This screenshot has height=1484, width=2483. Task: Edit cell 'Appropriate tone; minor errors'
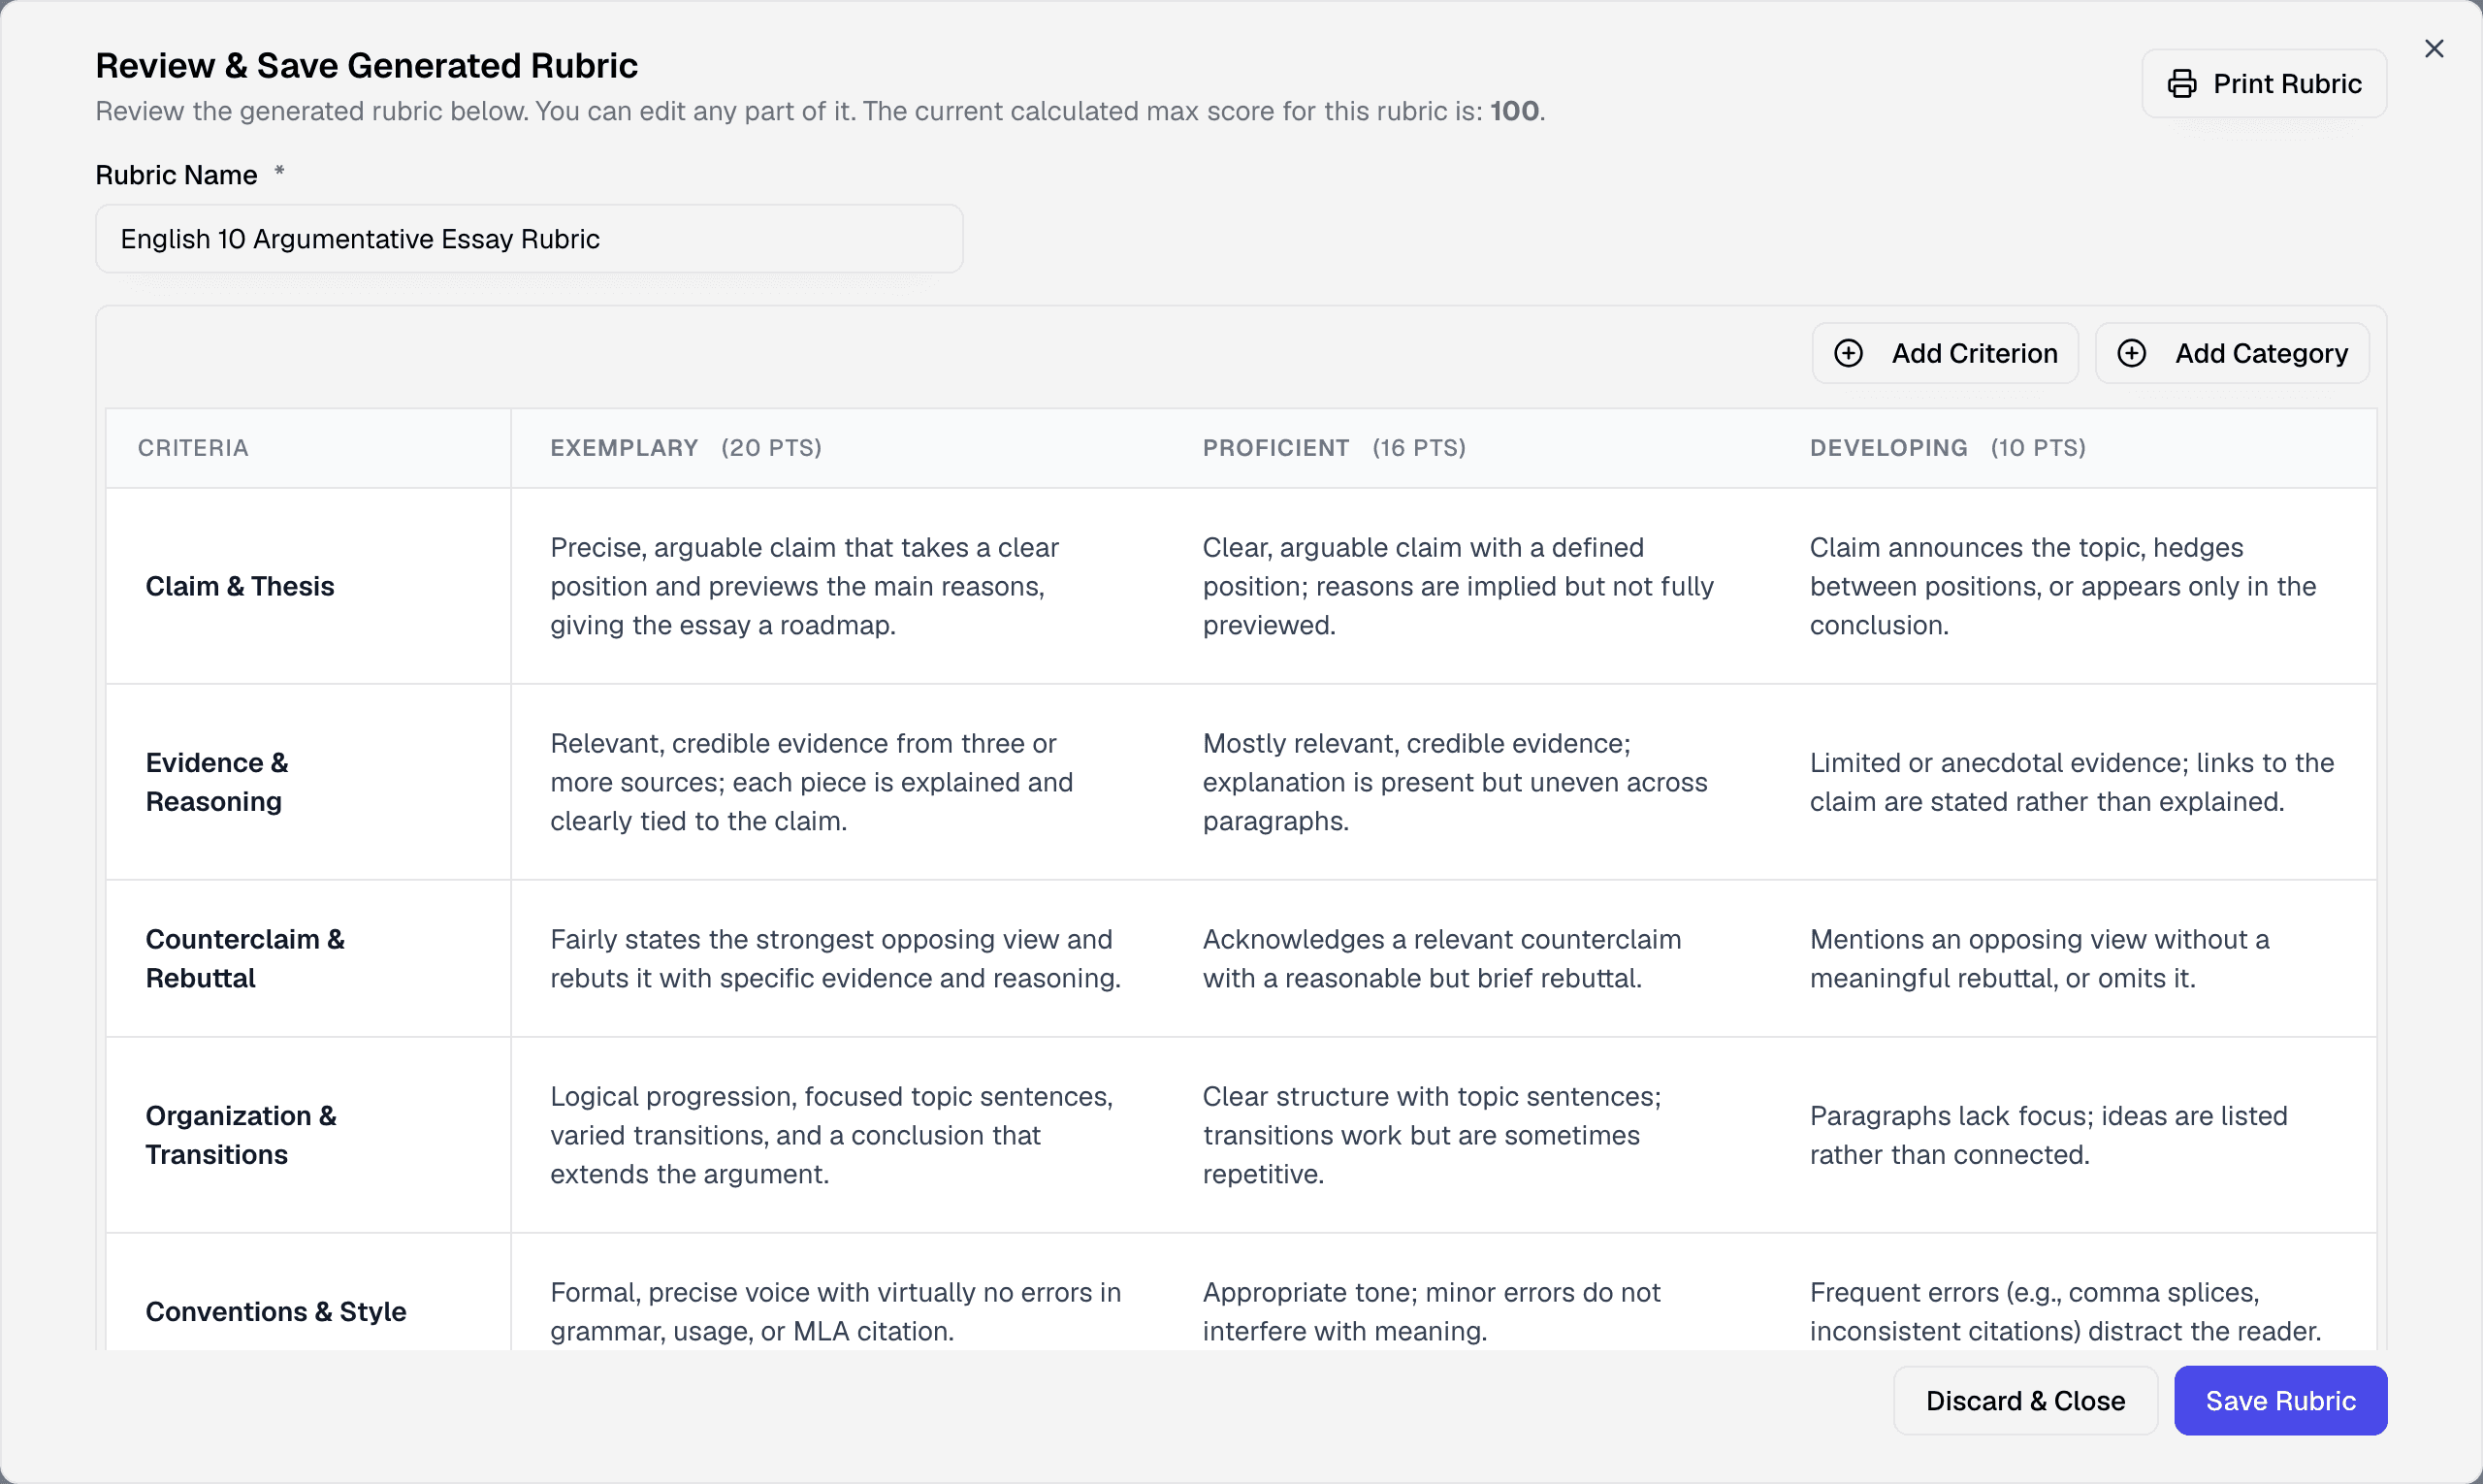point(1431,1311)
